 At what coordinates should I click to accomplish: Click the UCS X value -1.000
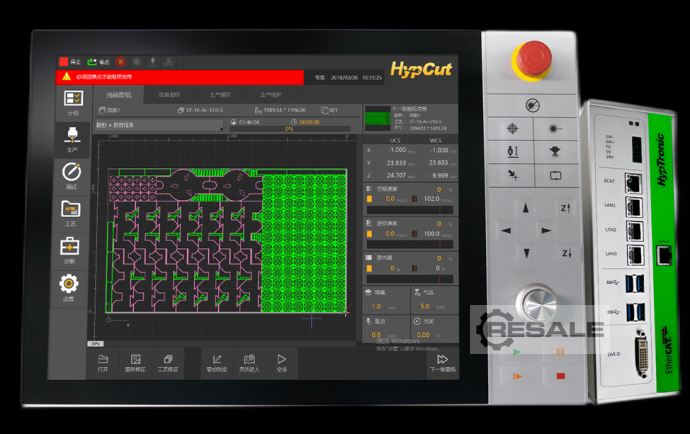(x=397, y=150)
